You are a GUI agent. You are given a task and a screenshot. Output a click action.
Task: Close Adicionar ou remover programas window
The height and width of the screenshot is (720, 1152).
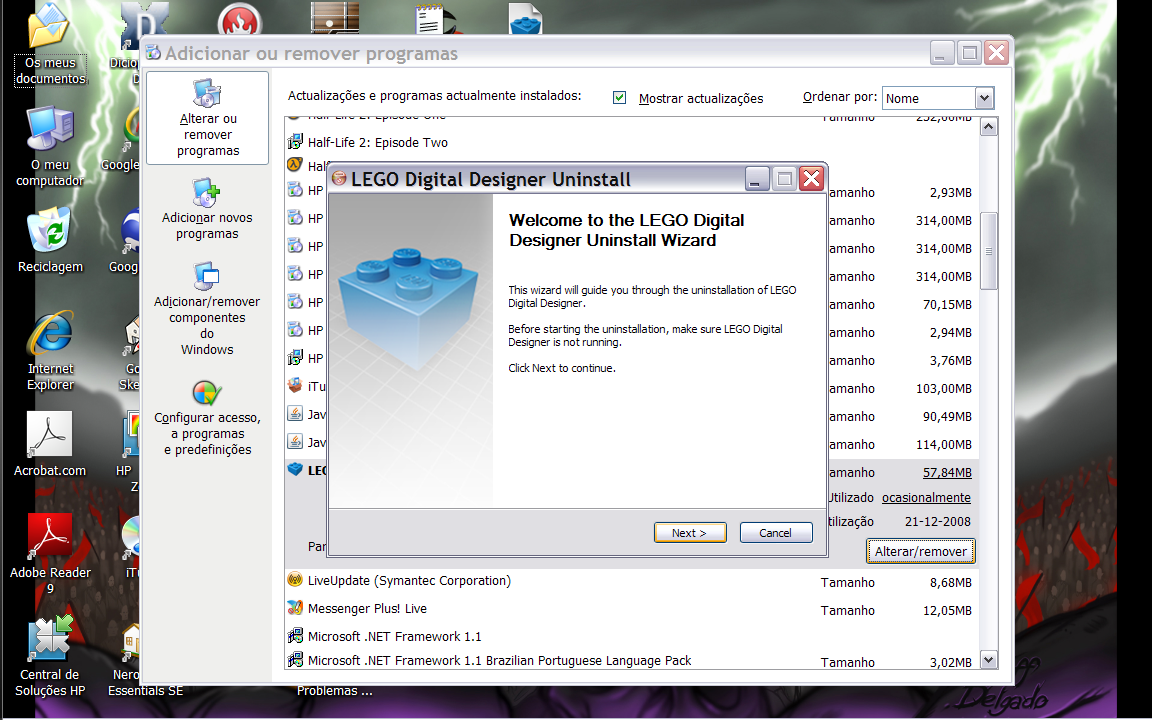coord(996,53)
